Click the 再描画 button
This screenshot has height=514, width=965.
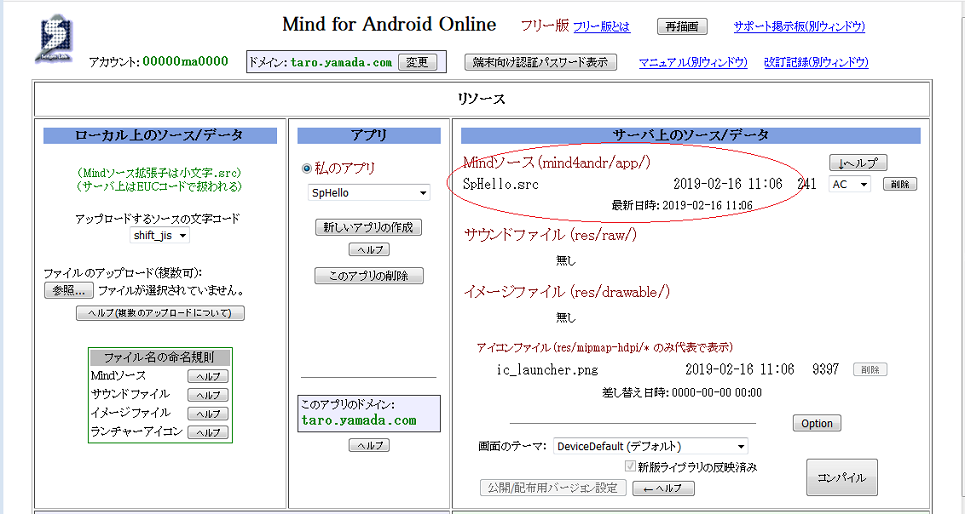(x=682, y=26)
